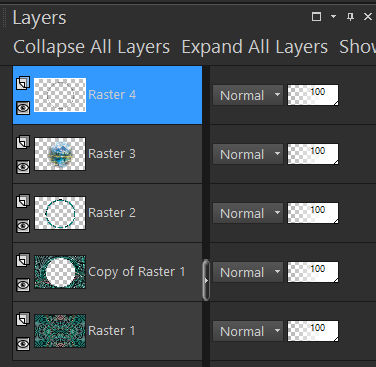The image size is (376, 367).
Task: Select the Raster 3 layer name
Action: [x=112, y=154]
